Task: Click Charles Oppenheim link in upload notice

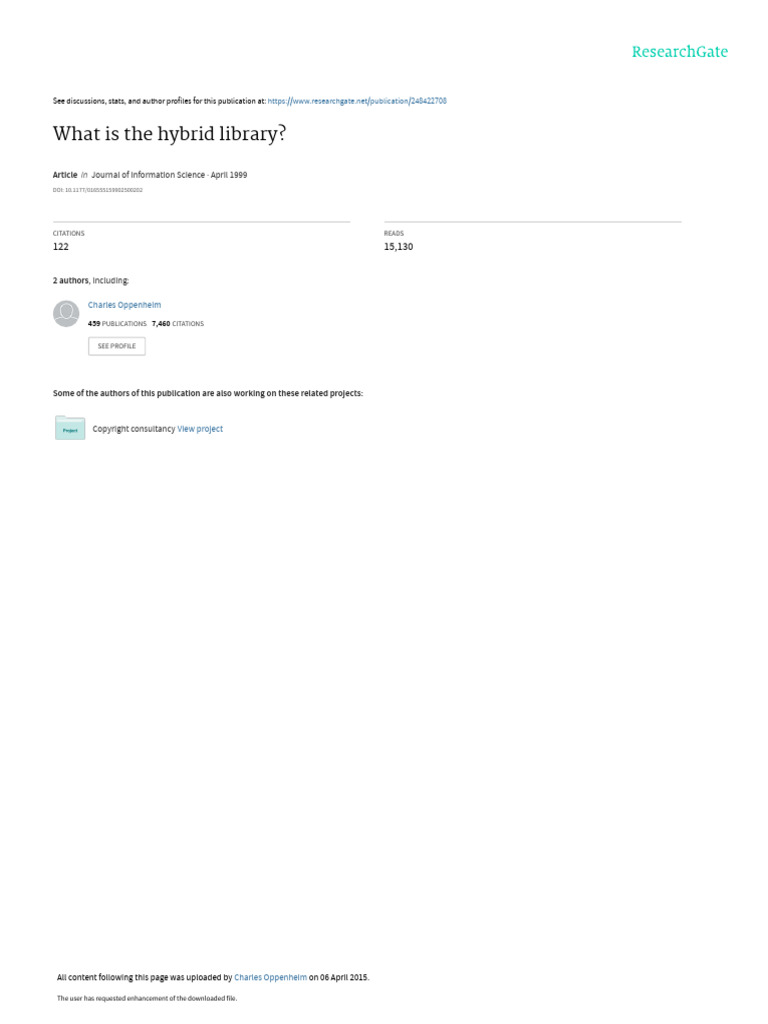Action: 270,978
